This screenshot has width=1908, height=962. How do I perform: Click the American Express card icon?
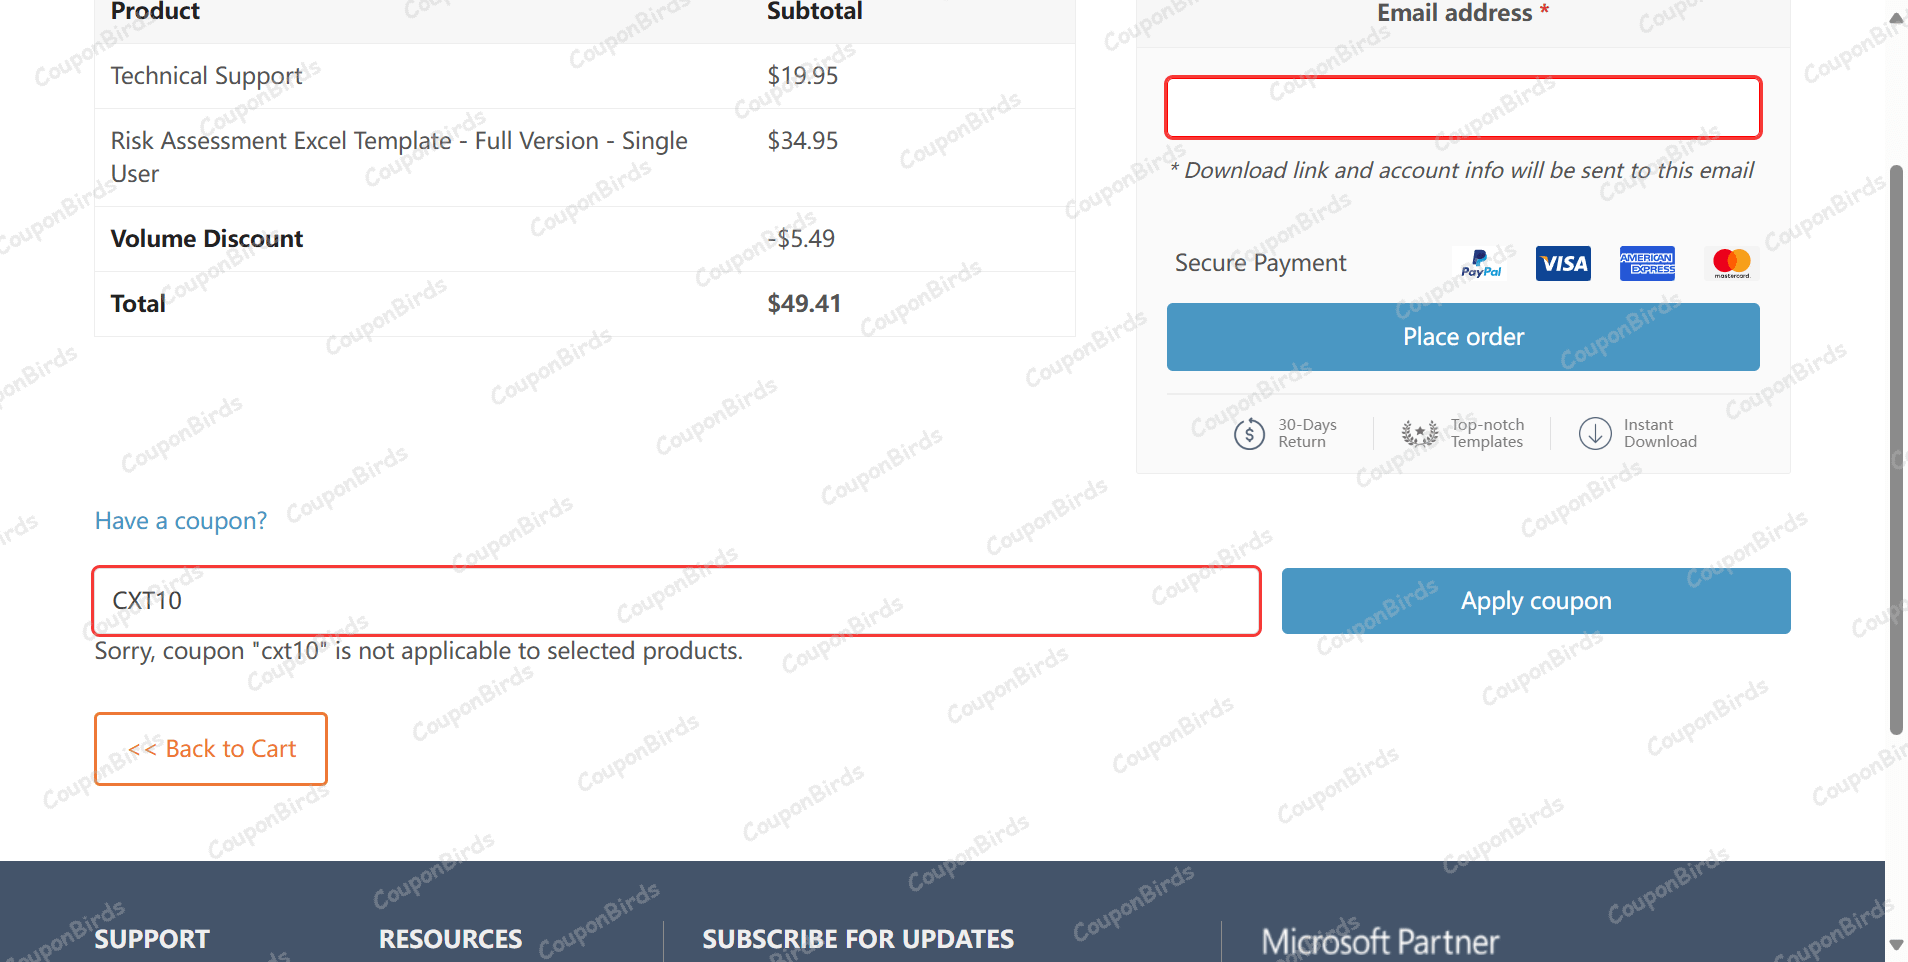click(1647, 264)
